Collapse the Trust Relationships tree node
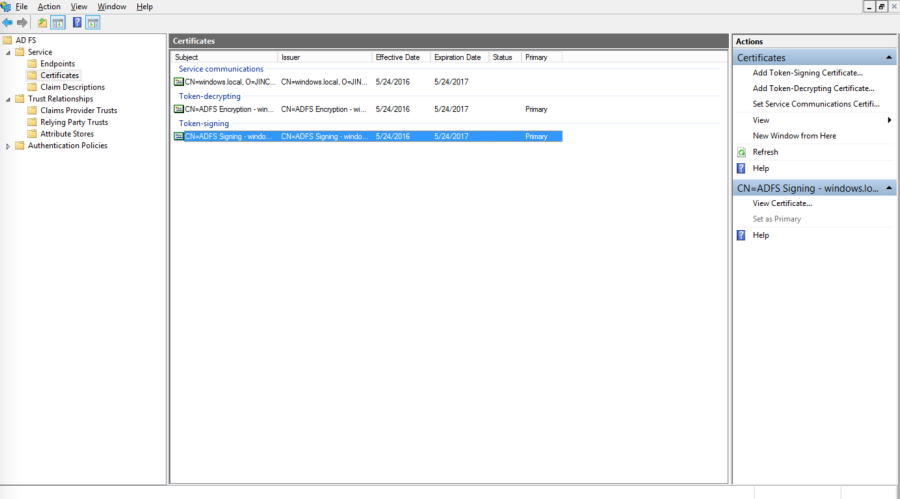 coord(8,99)
